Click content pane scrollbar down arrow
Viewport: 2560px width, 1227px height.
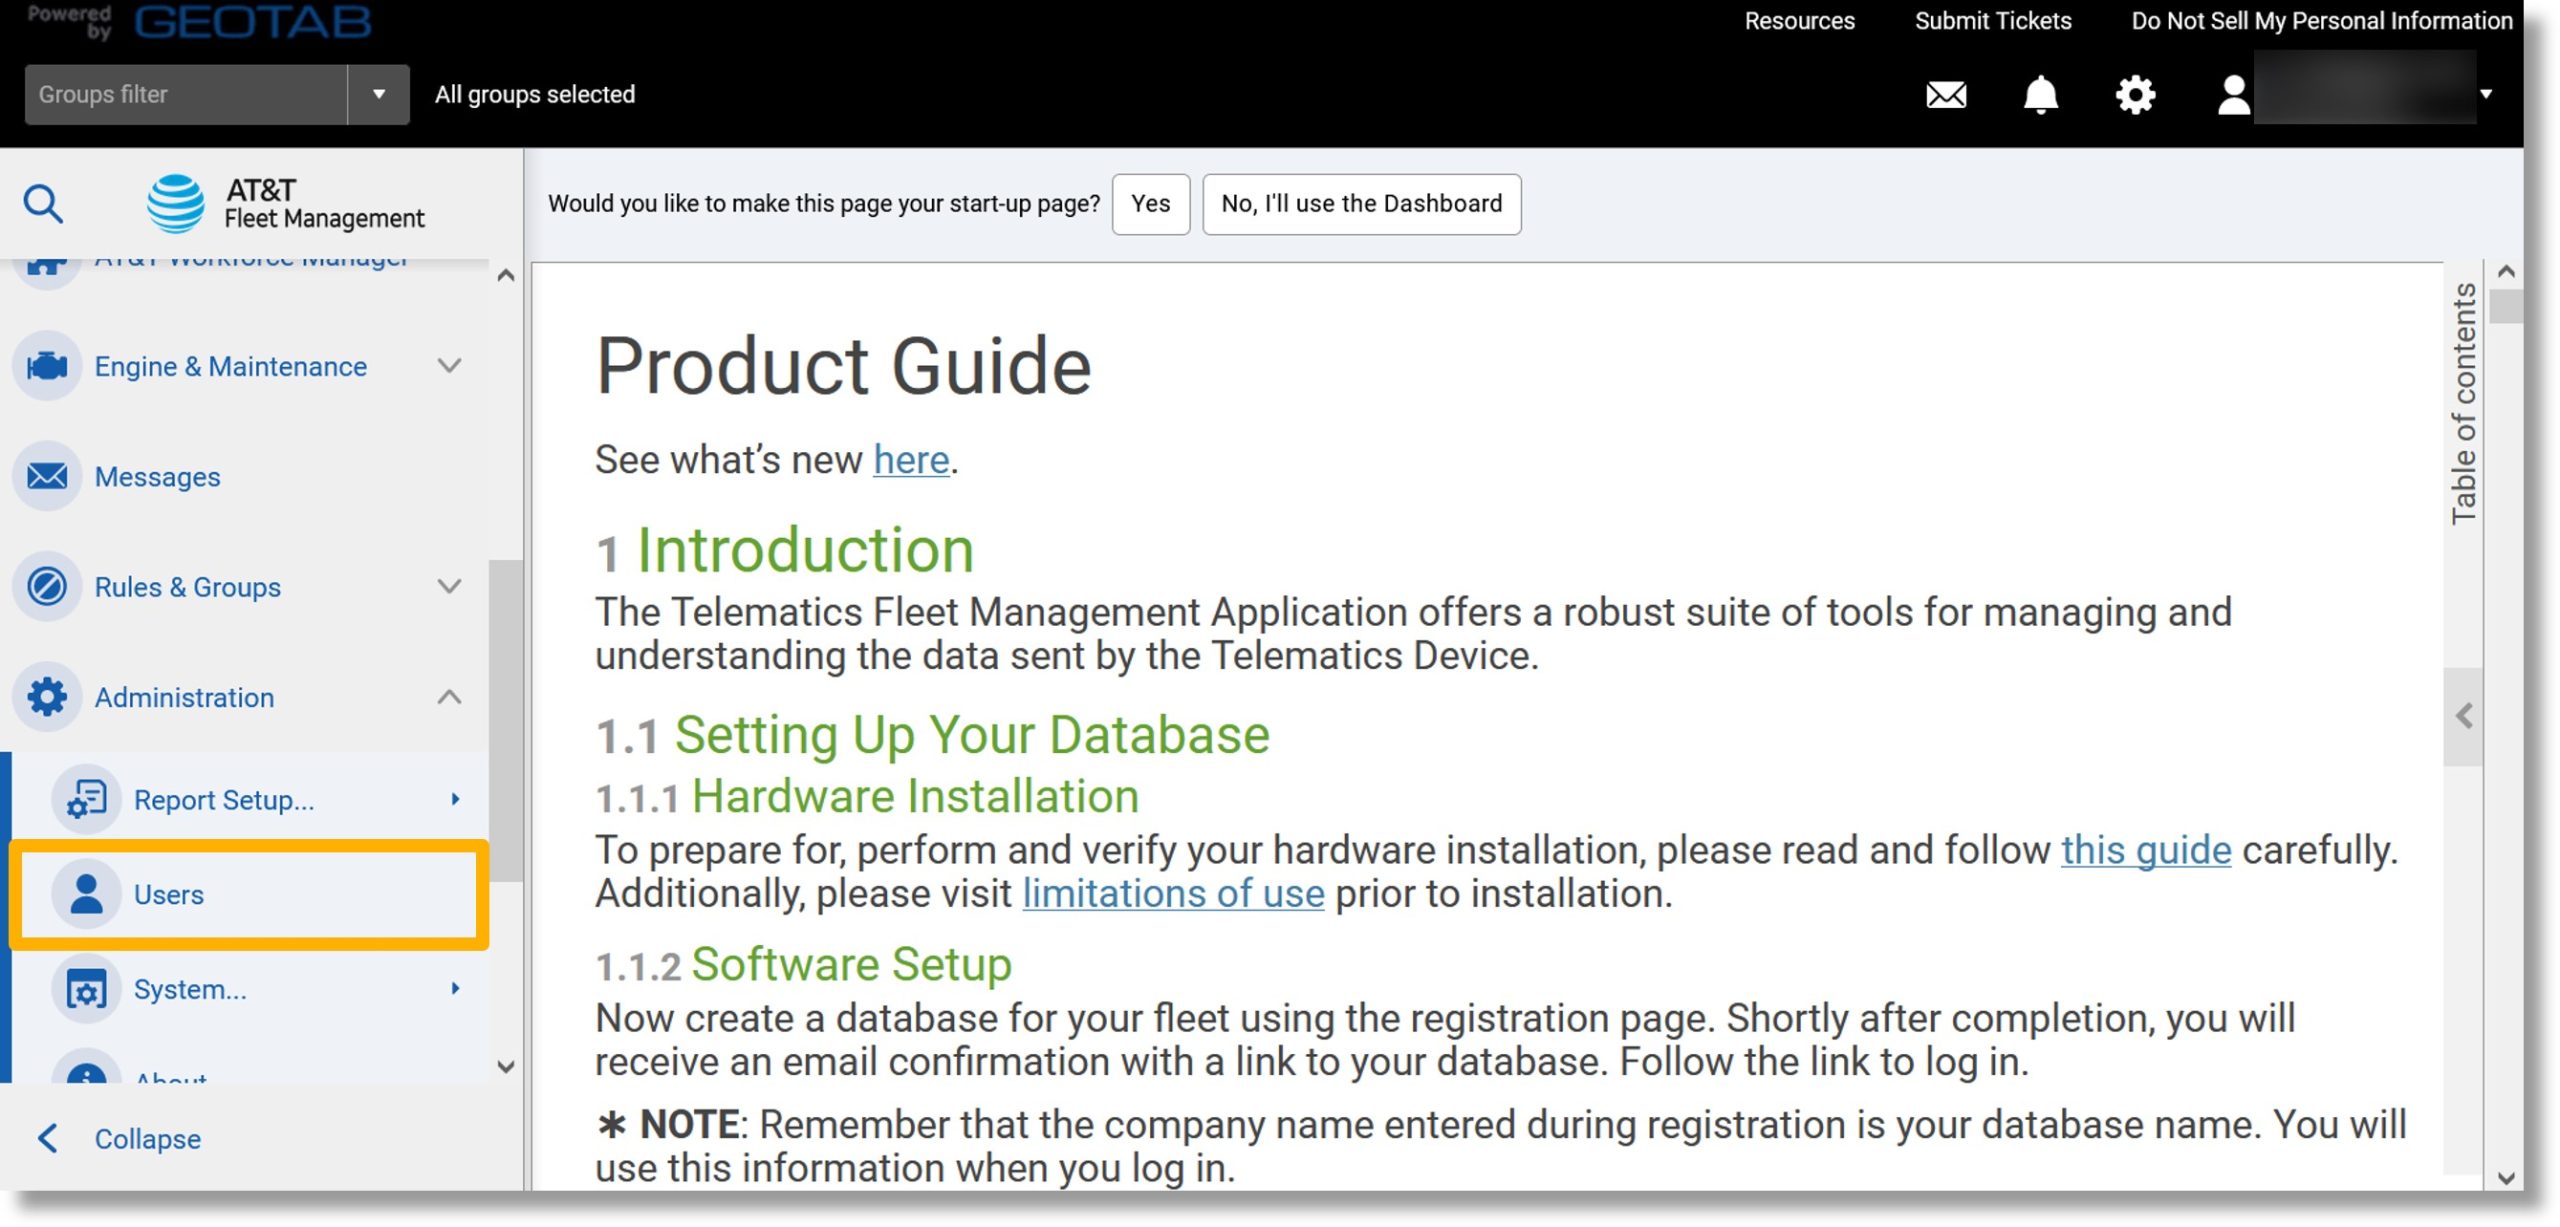[x=2506, y=1177]
